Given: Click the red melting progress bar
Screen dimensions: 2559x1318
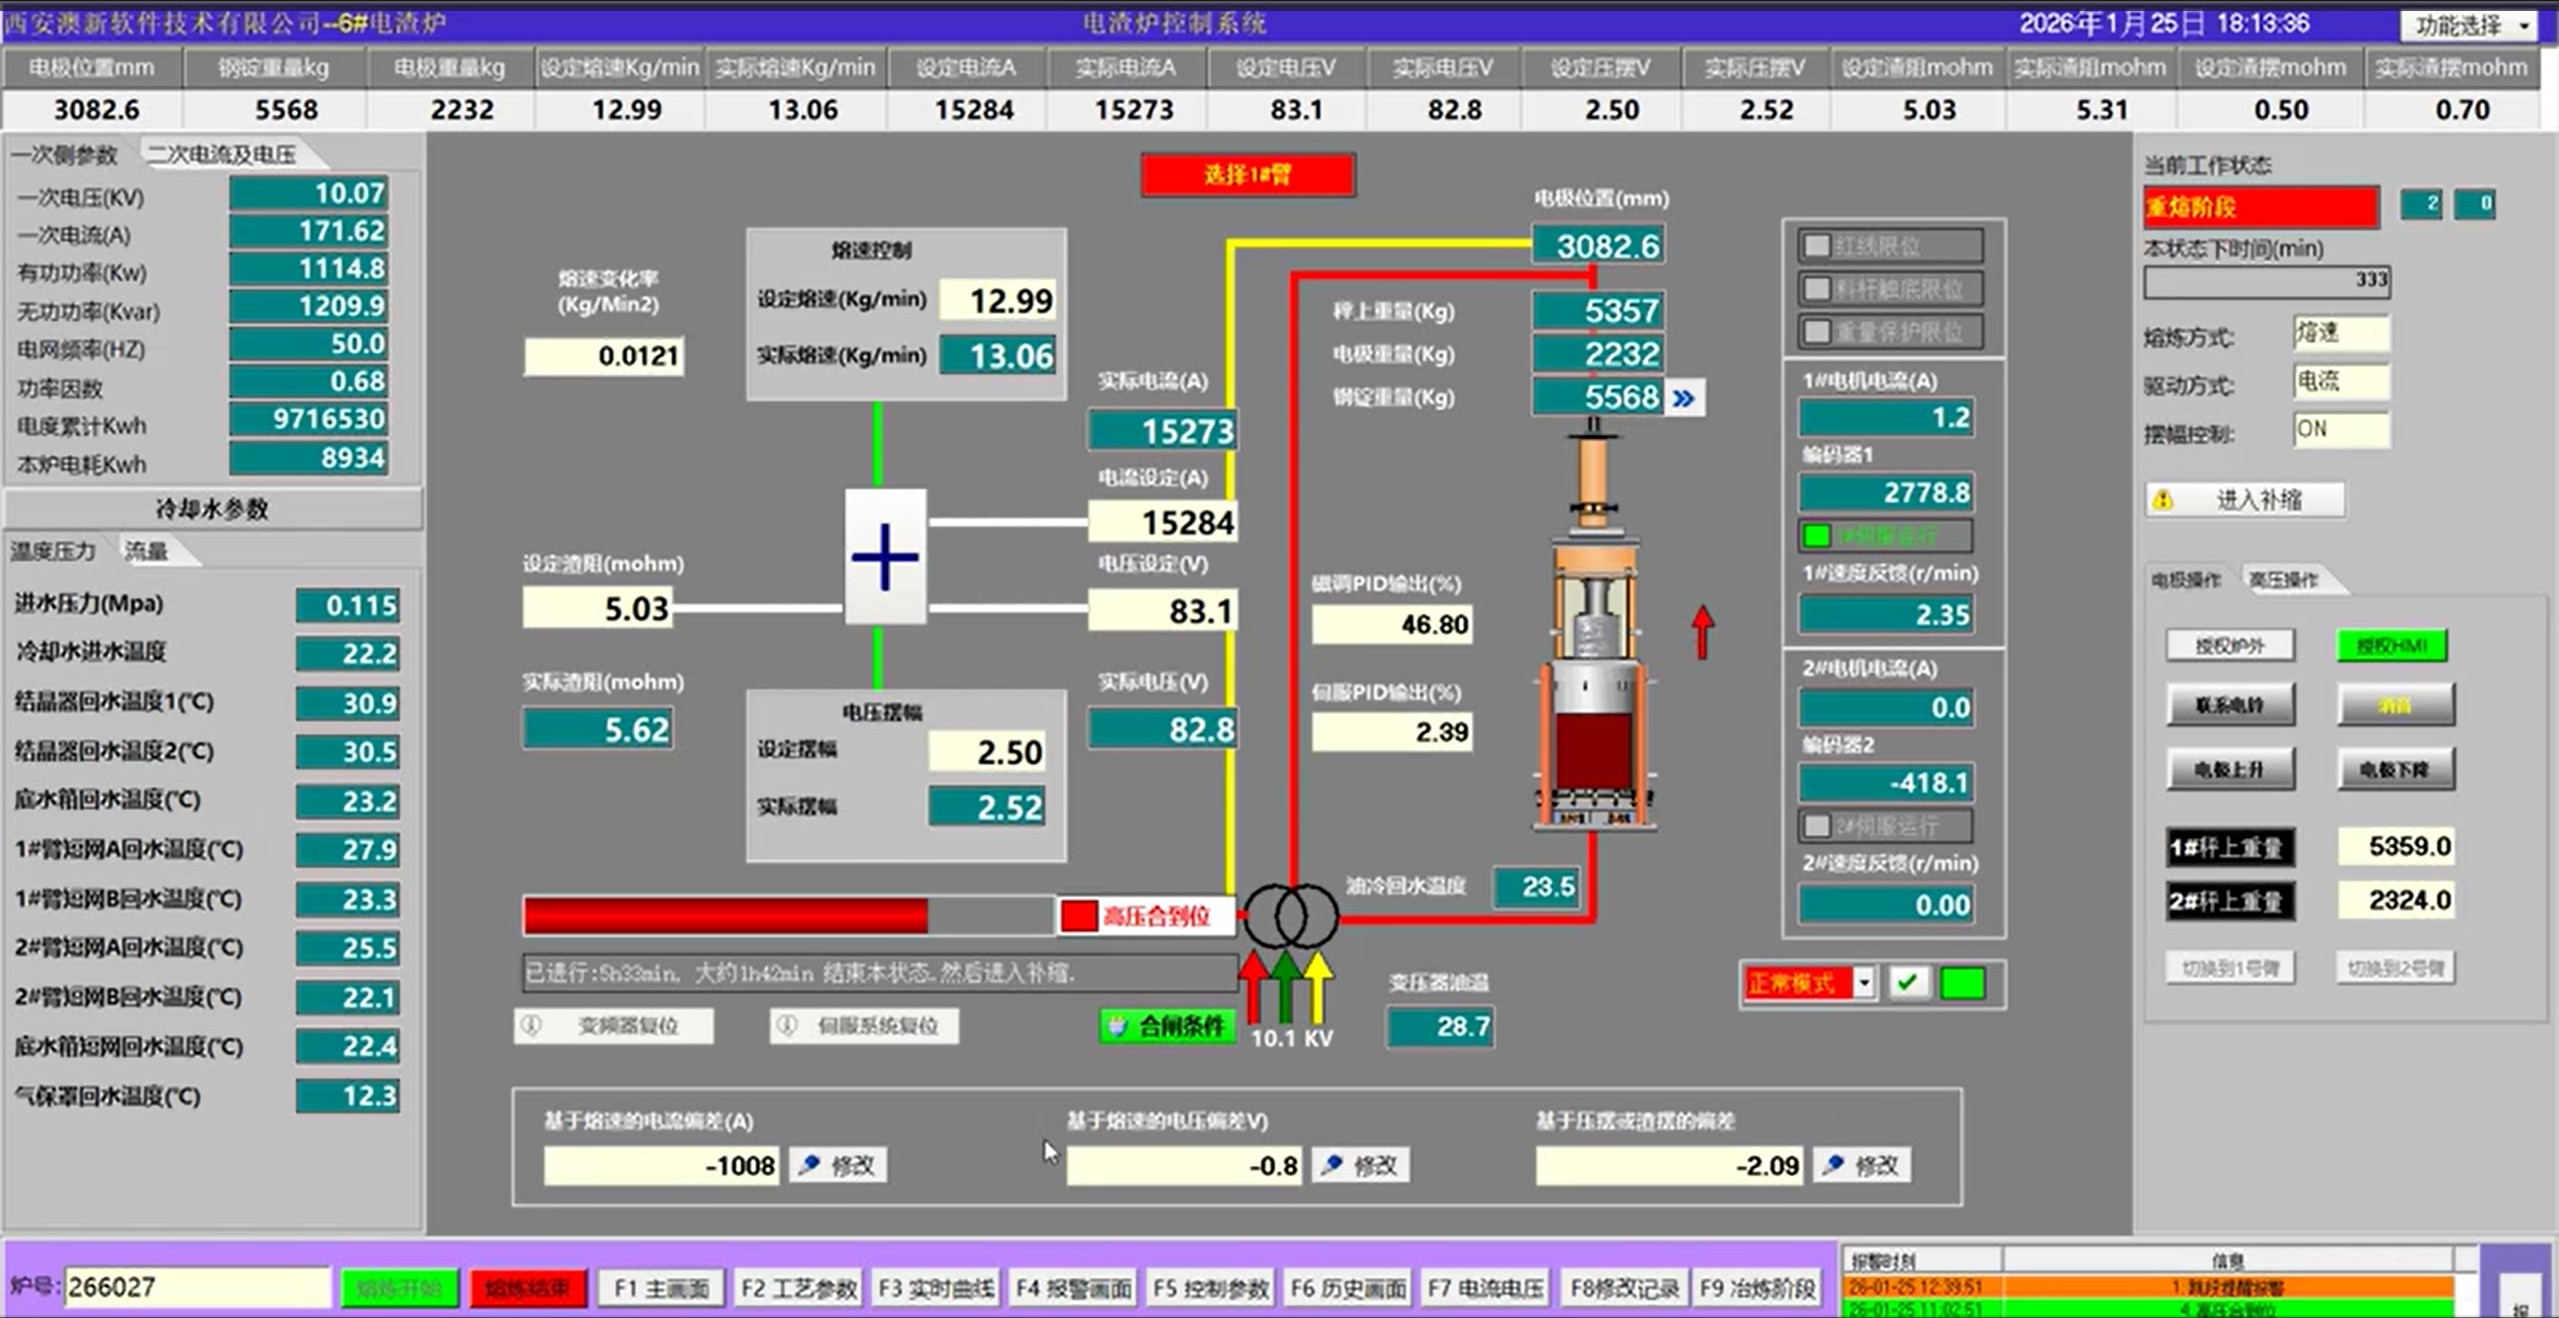Looking at the screenshot, I should click(x=726, y=915).
